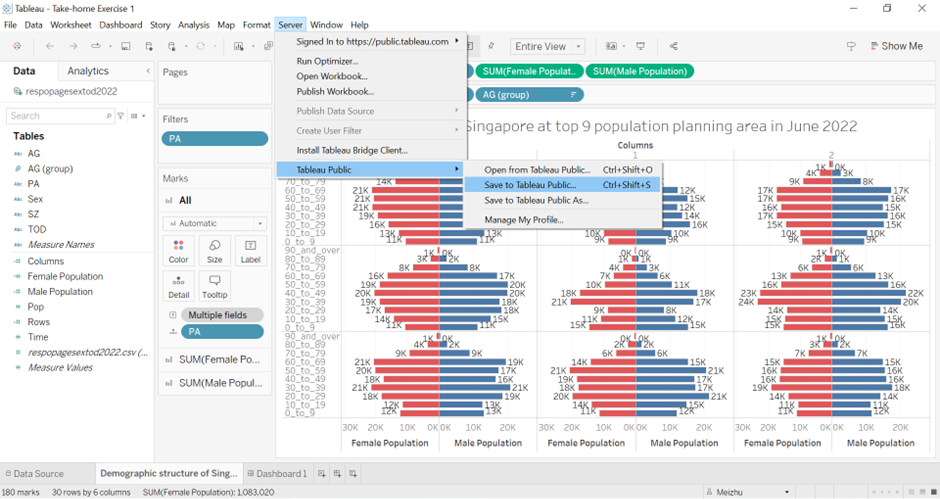Click the Tooltip button on Marks card
The width and height of the screenshot is (940, 499).
[x=214, y=286]
